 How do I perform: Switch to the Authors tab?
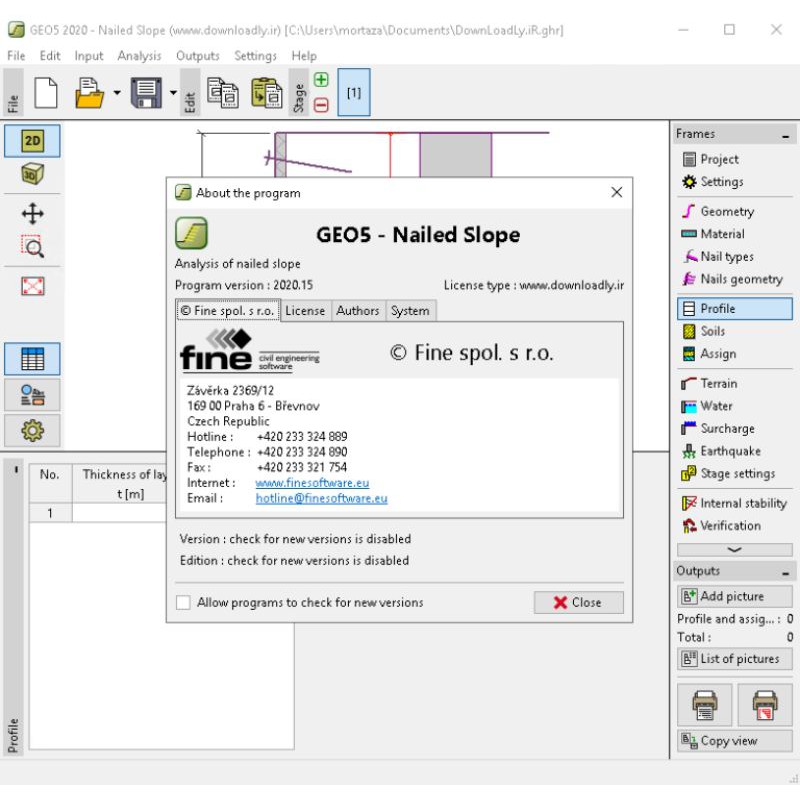[x=357, y=311]
